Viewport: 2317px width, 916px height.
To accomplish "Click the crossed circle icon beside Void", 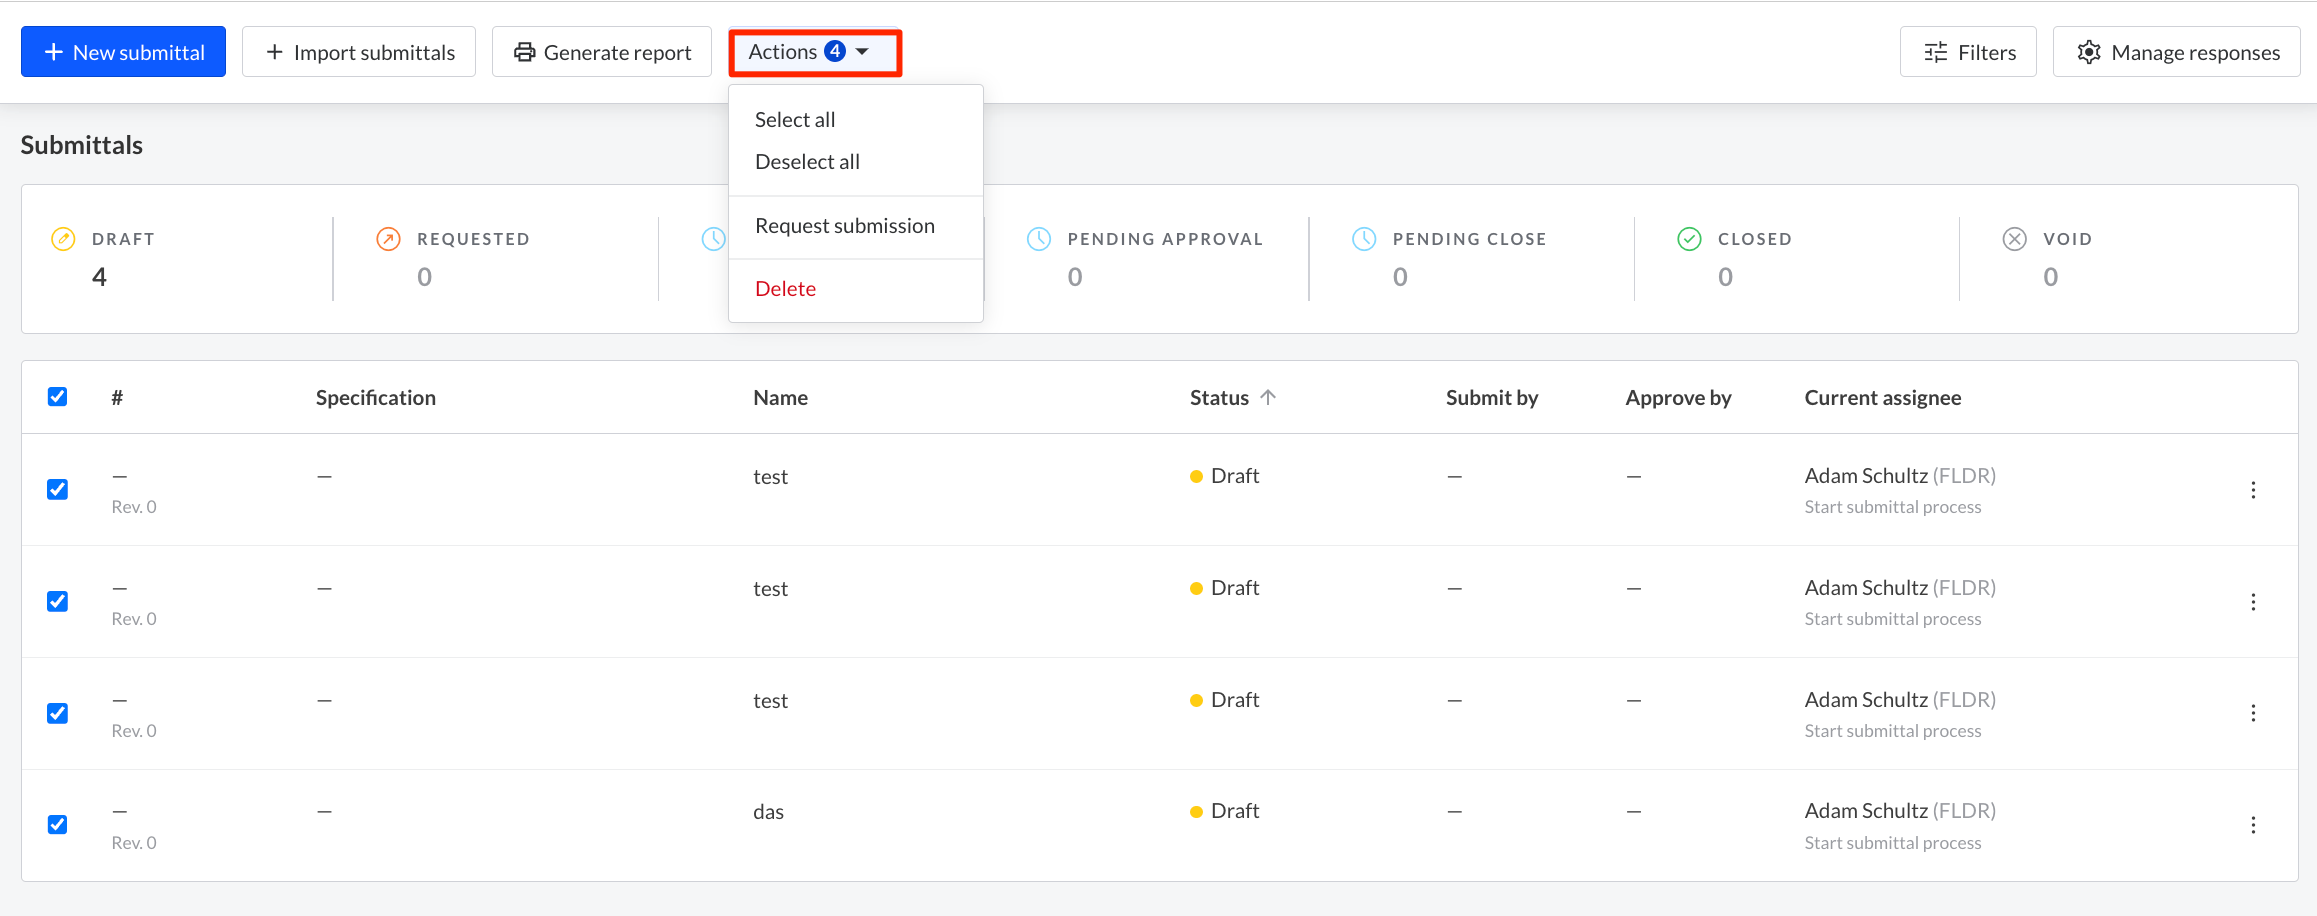I will click(x=2015, y=238).
